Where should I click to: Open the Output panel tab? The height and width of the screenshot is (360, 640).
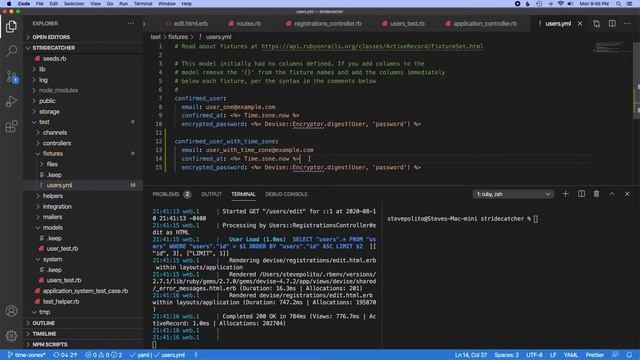[x=211, y=194]
